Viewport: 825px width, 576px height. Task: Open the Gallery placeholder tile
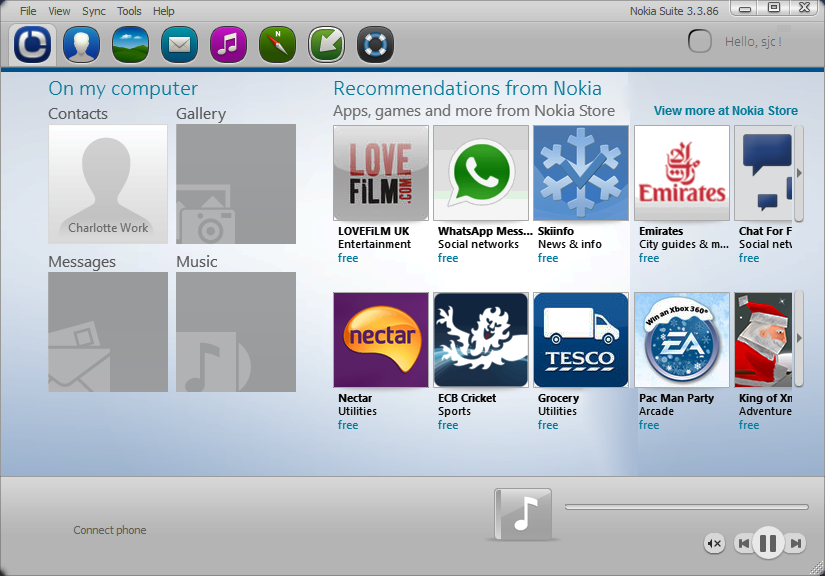(236, 184)
